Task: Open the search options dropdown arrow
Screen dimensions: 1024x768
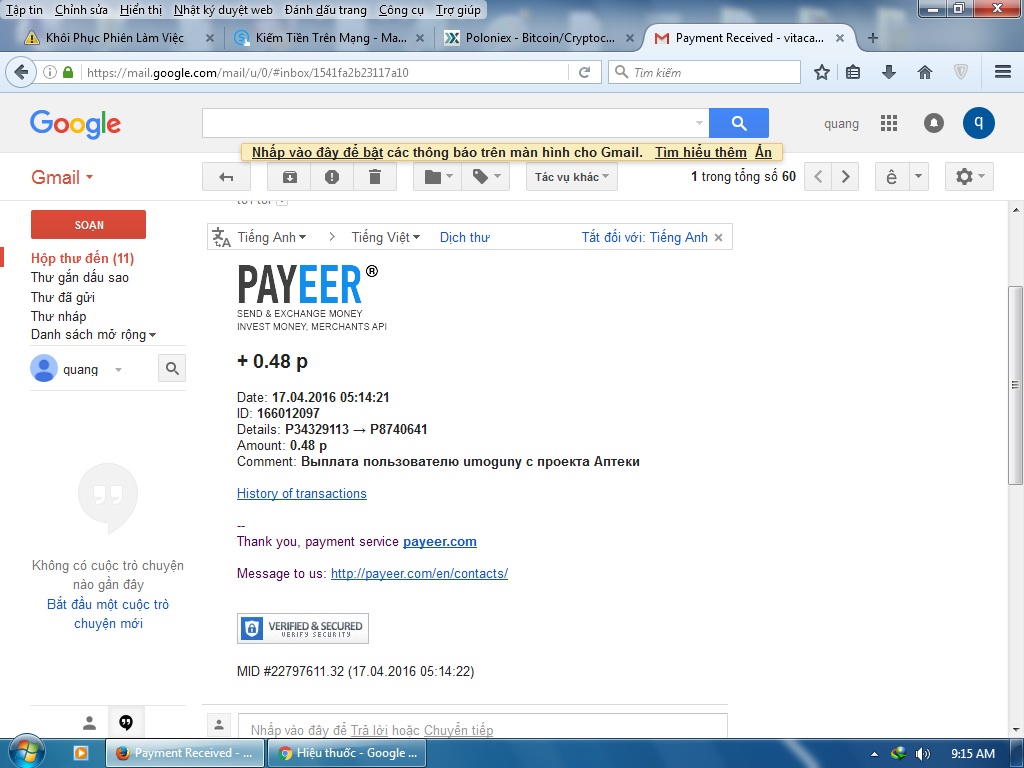Action: point(699,123)
